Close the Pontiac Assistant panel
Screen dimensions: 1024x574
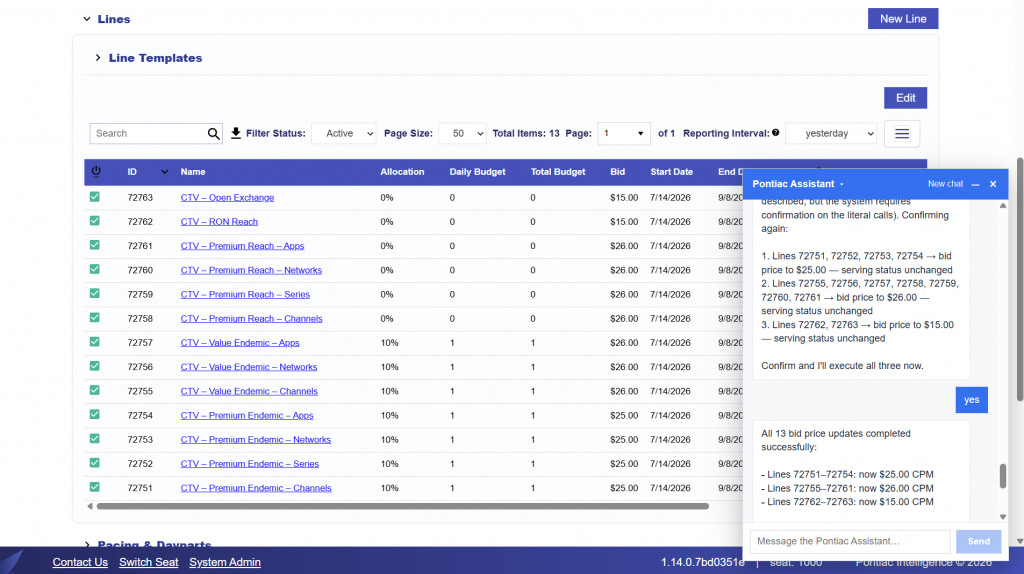coord(993,184)
